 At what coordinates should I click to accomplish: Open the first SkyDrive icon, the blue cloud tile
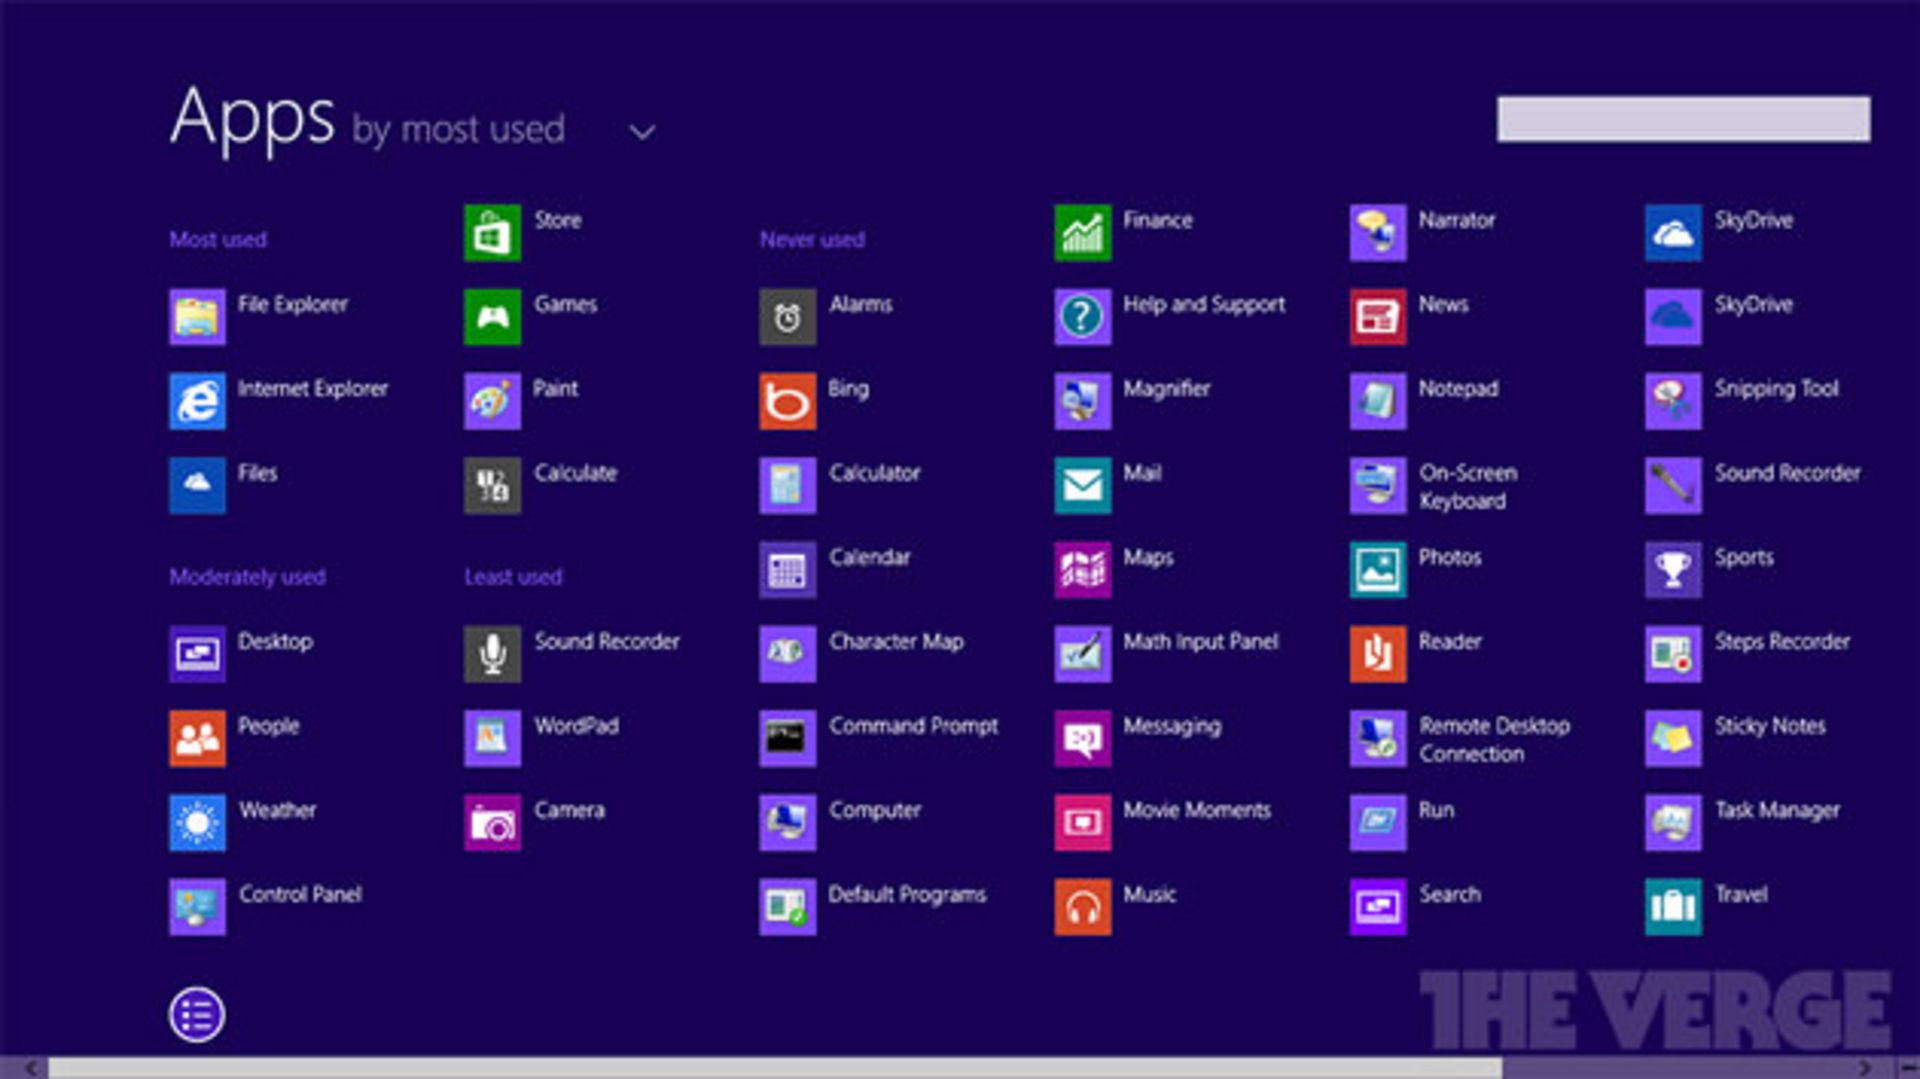click(1673, 233)
